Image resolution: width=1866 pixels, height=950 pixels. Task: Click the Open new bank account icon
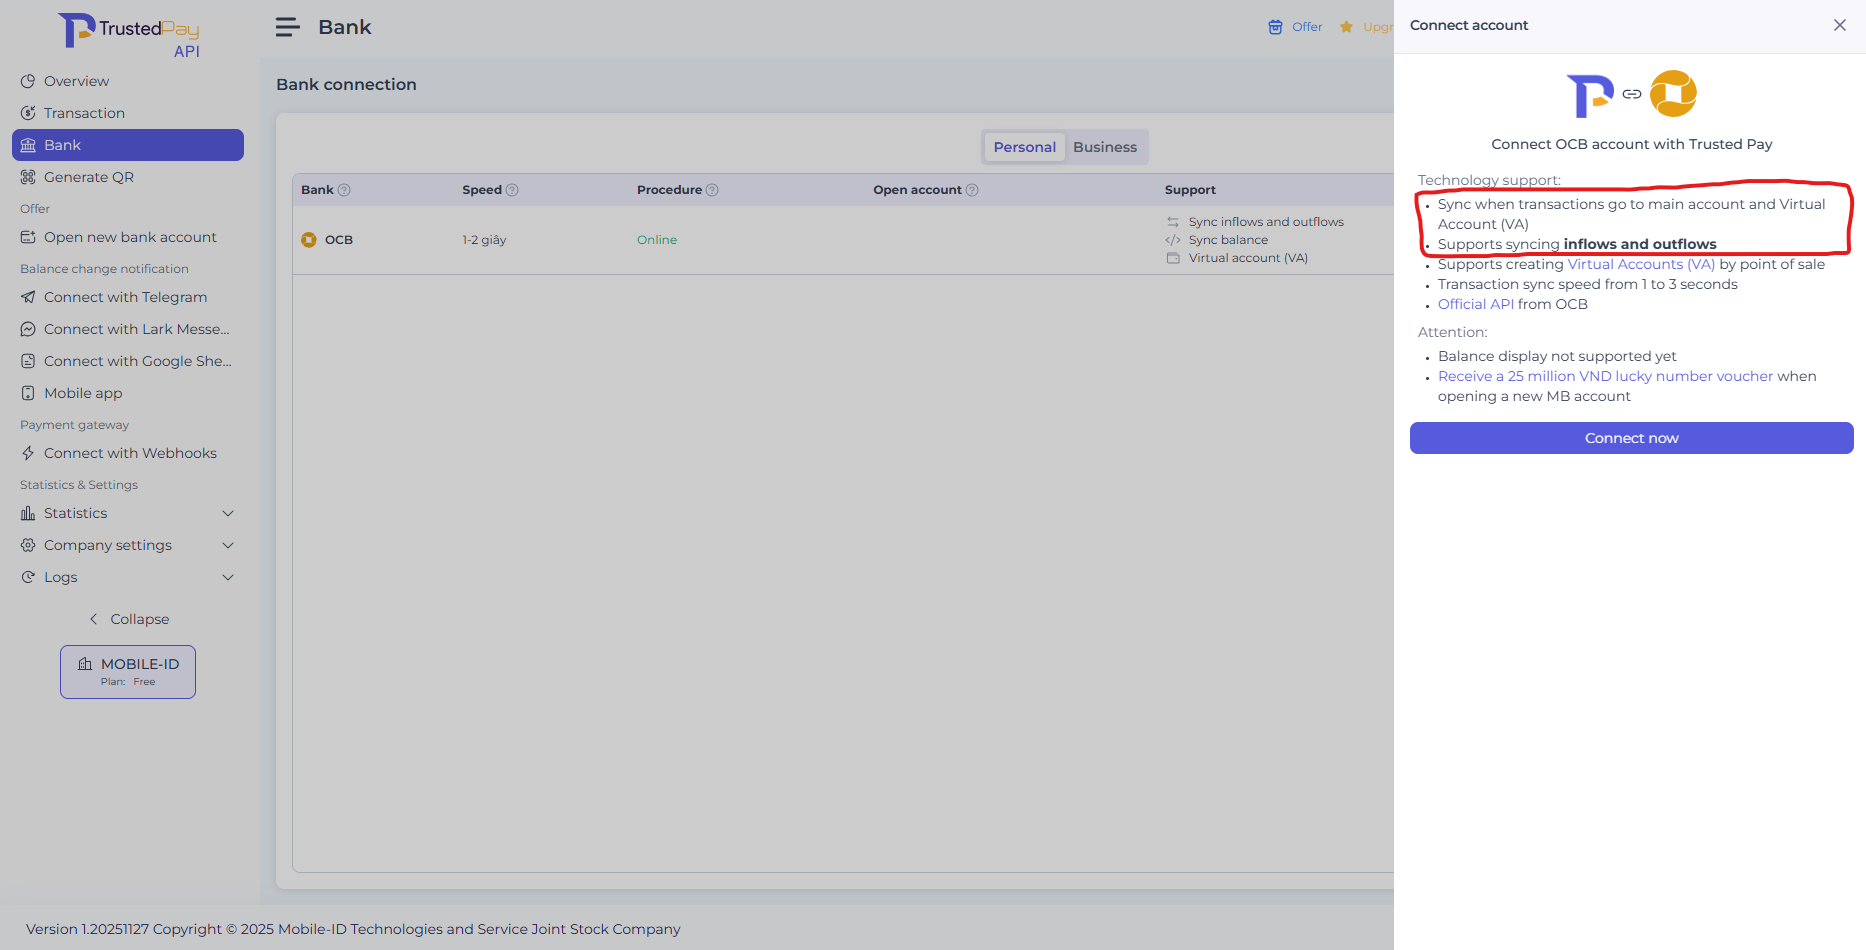click(x=28, y=237)
